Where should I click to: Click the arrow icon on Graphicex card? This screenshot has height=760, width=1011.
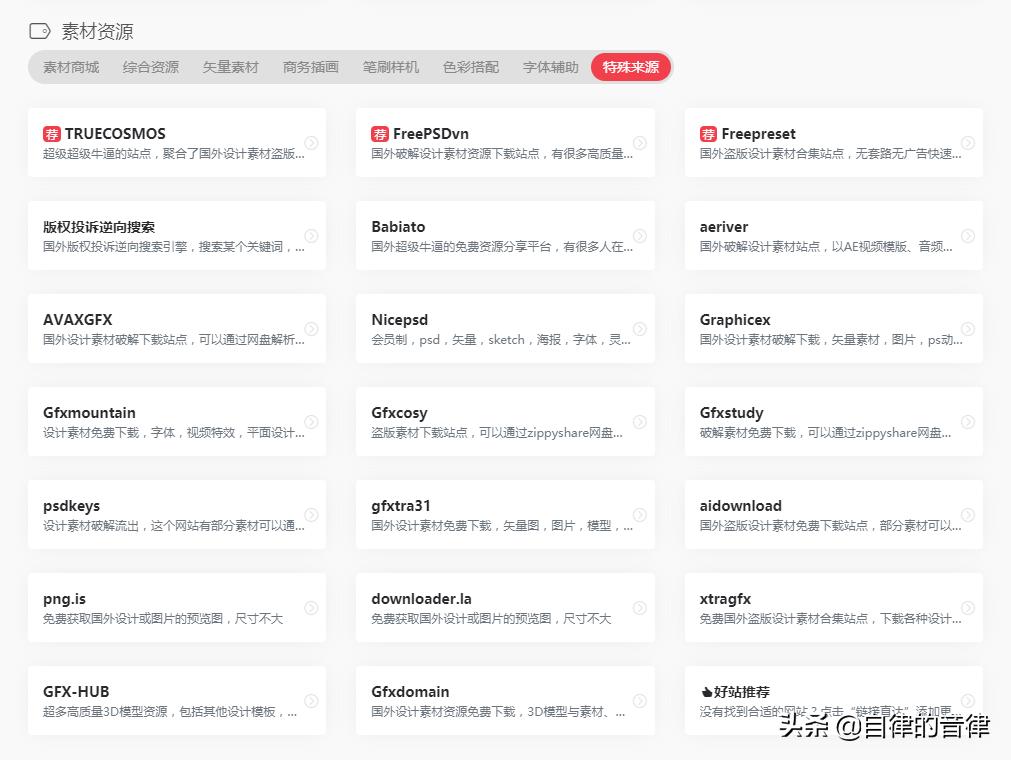coord(967,328)
